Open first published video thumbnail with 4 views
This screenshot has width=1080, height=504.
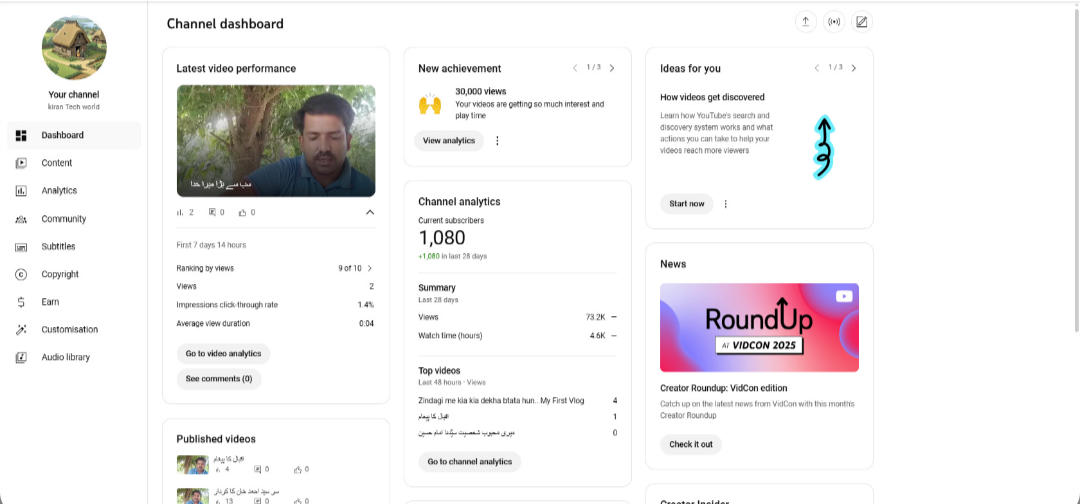(x=193, y=465)
